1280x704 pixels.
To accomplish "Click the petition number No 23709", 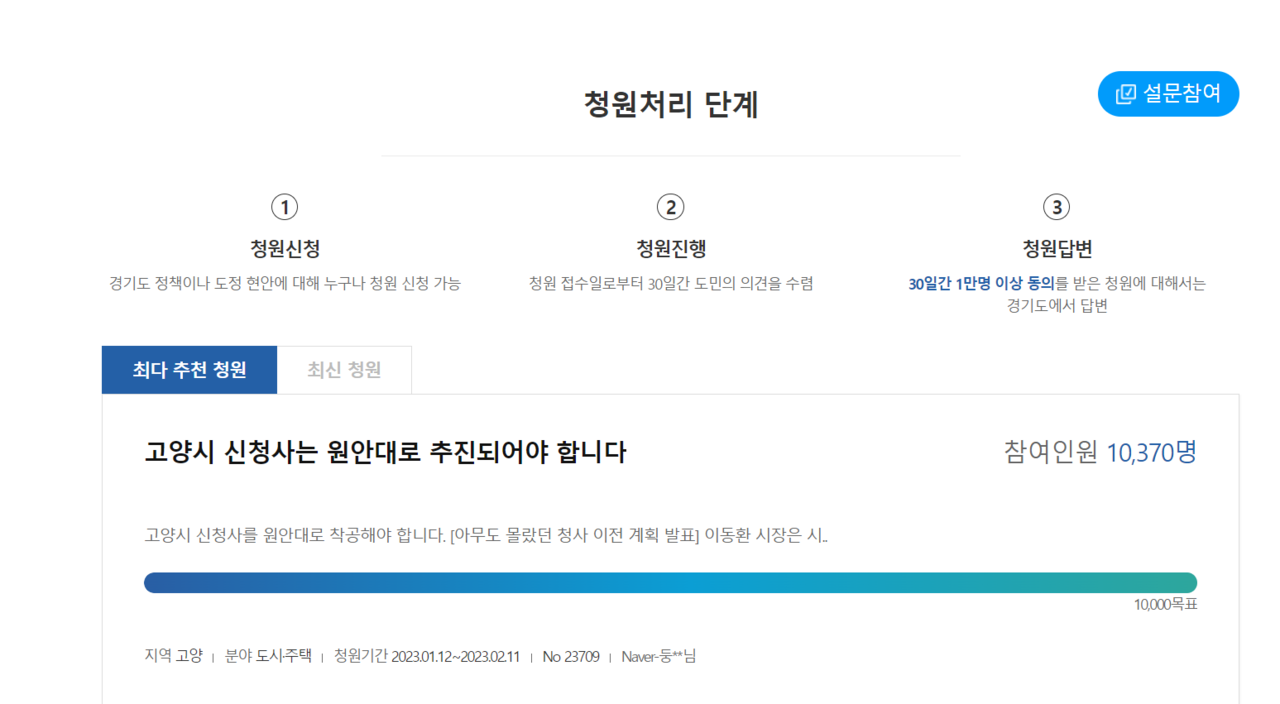I will [x=571, y=656].
